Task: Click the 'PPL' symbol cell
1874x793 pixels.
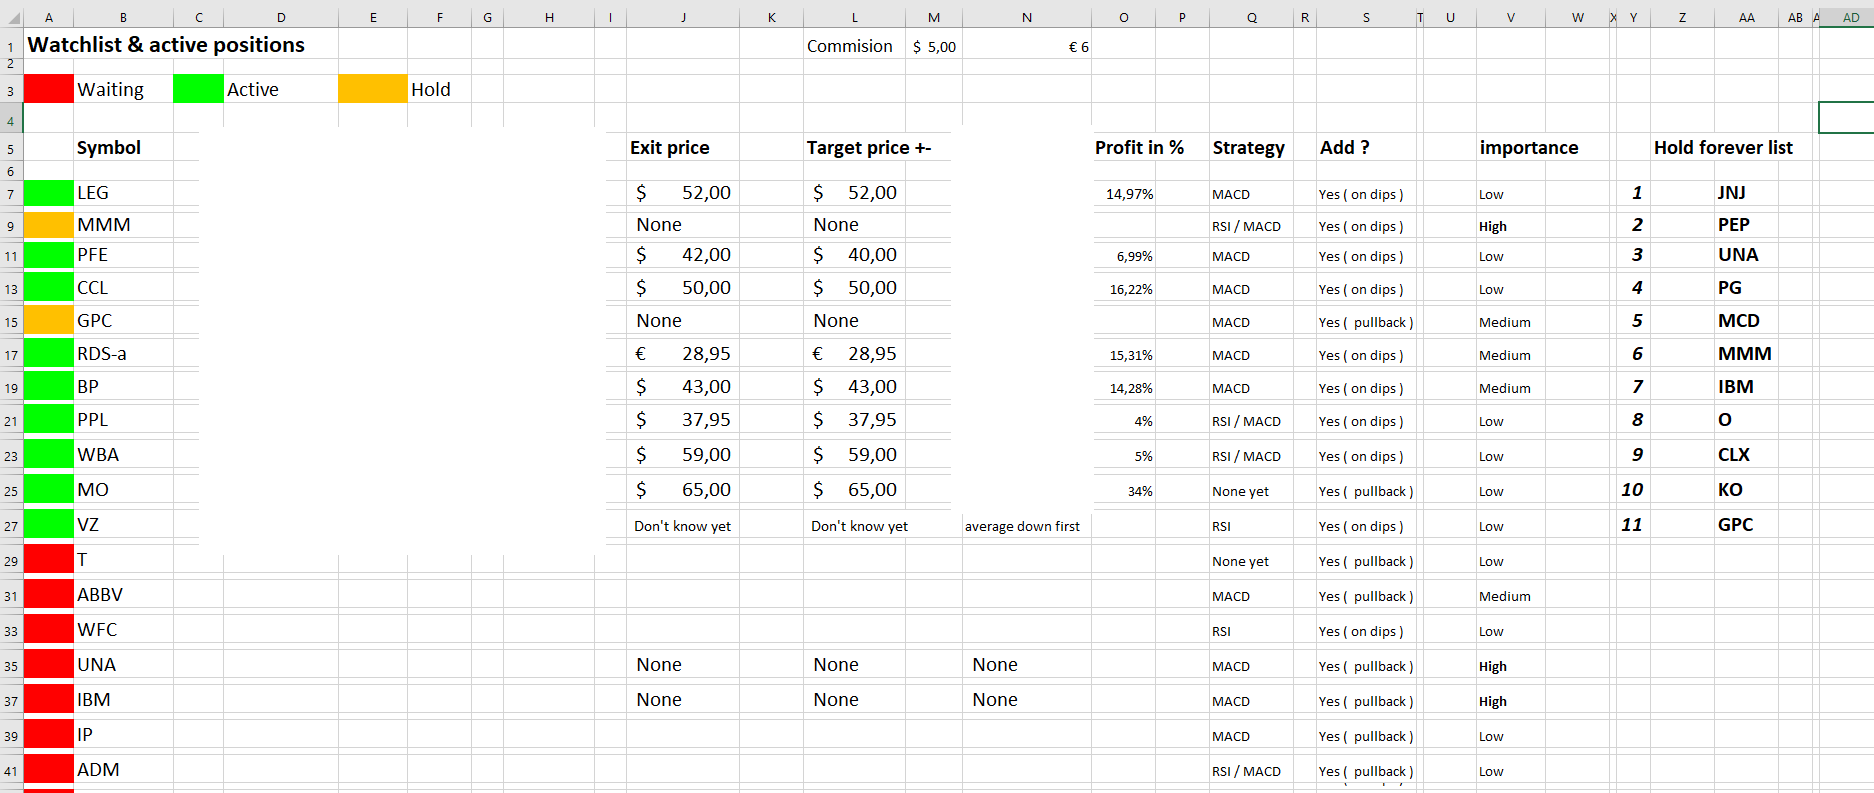Action: 123,420
